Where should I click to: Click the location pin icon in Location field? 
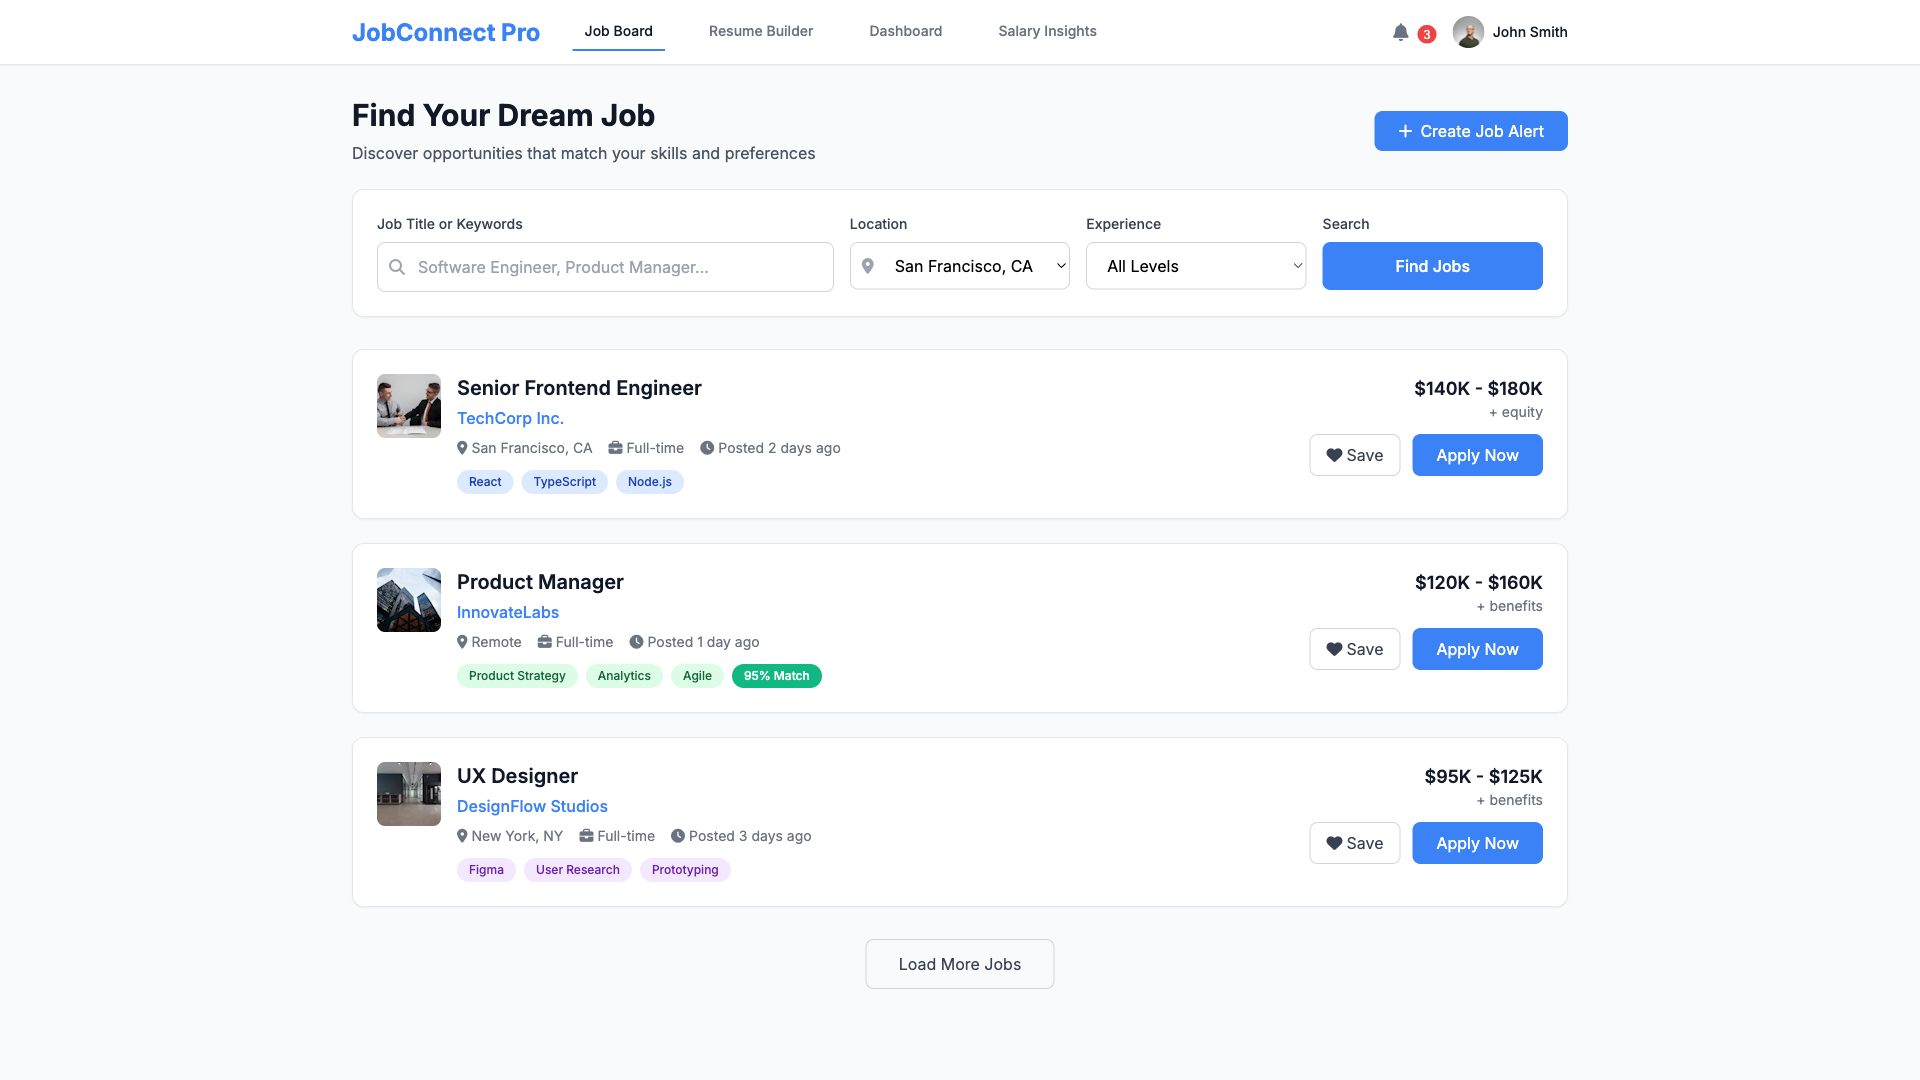(868, 266)
